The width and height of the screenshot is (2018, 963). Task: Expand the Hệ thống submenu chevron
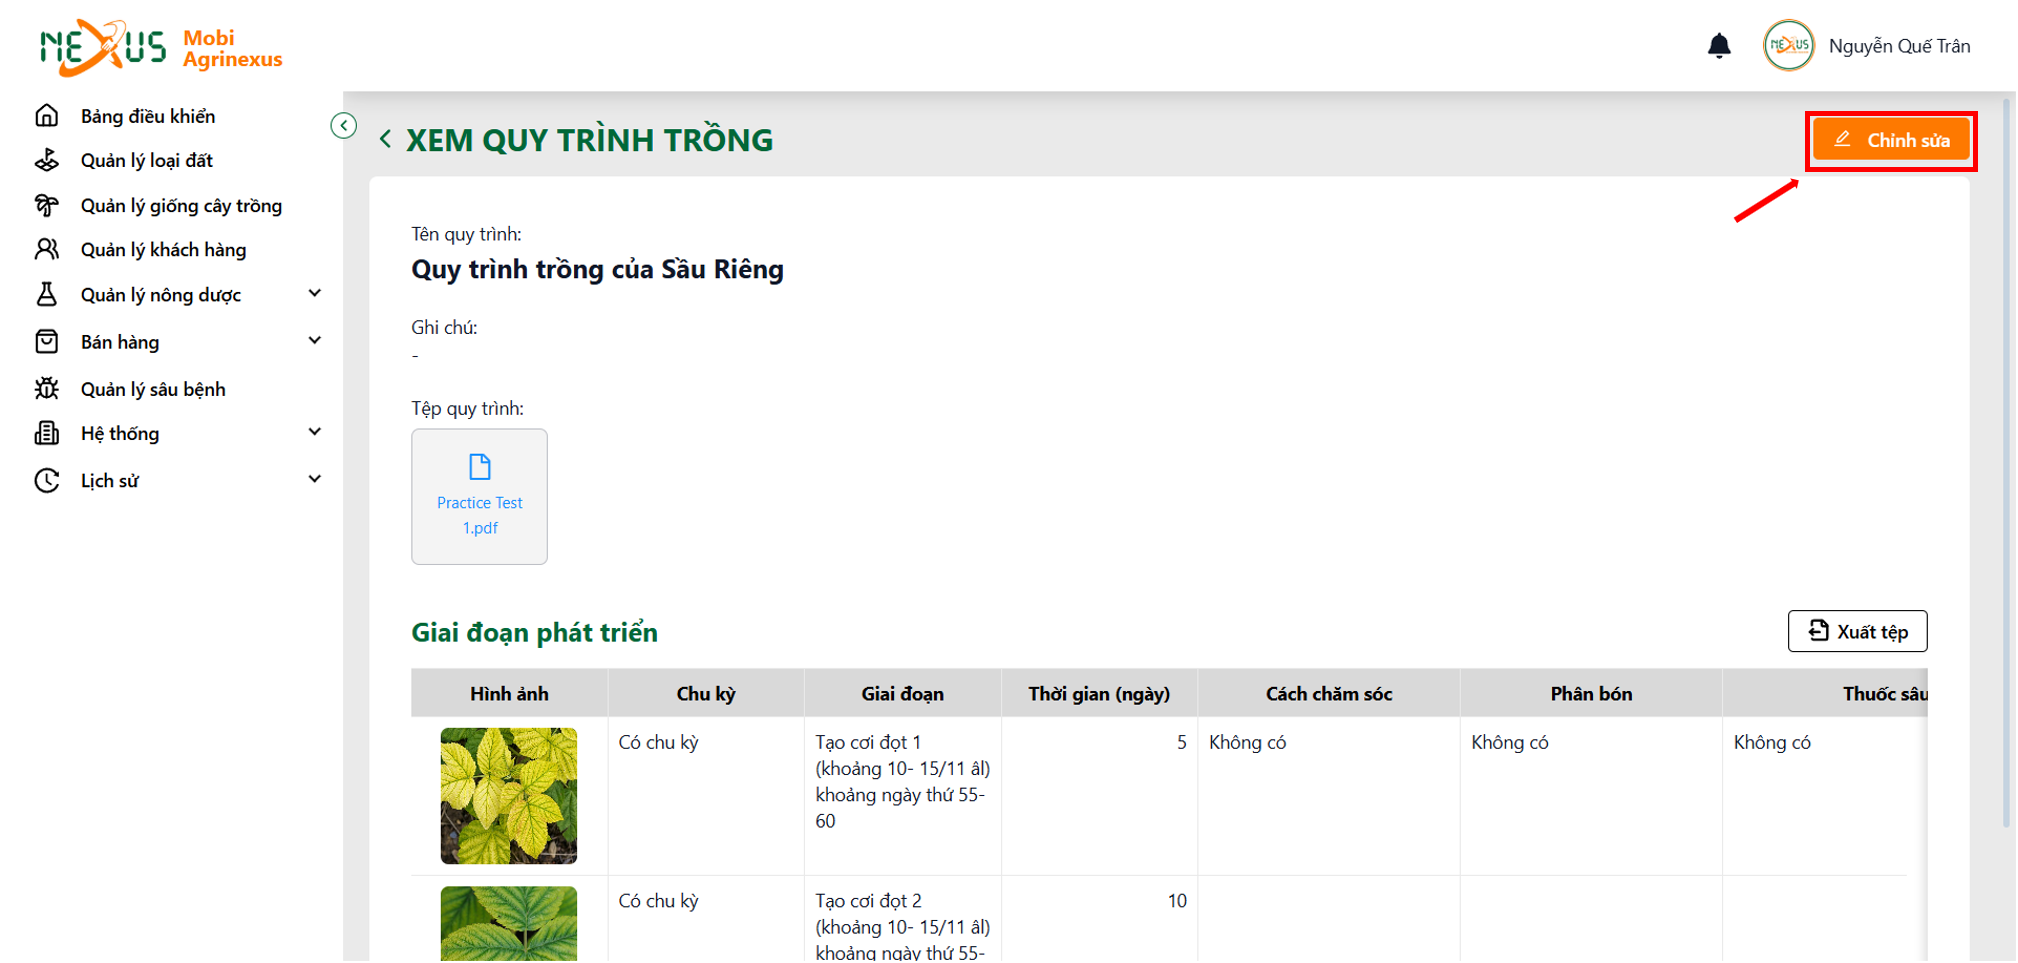click(315, 432)
